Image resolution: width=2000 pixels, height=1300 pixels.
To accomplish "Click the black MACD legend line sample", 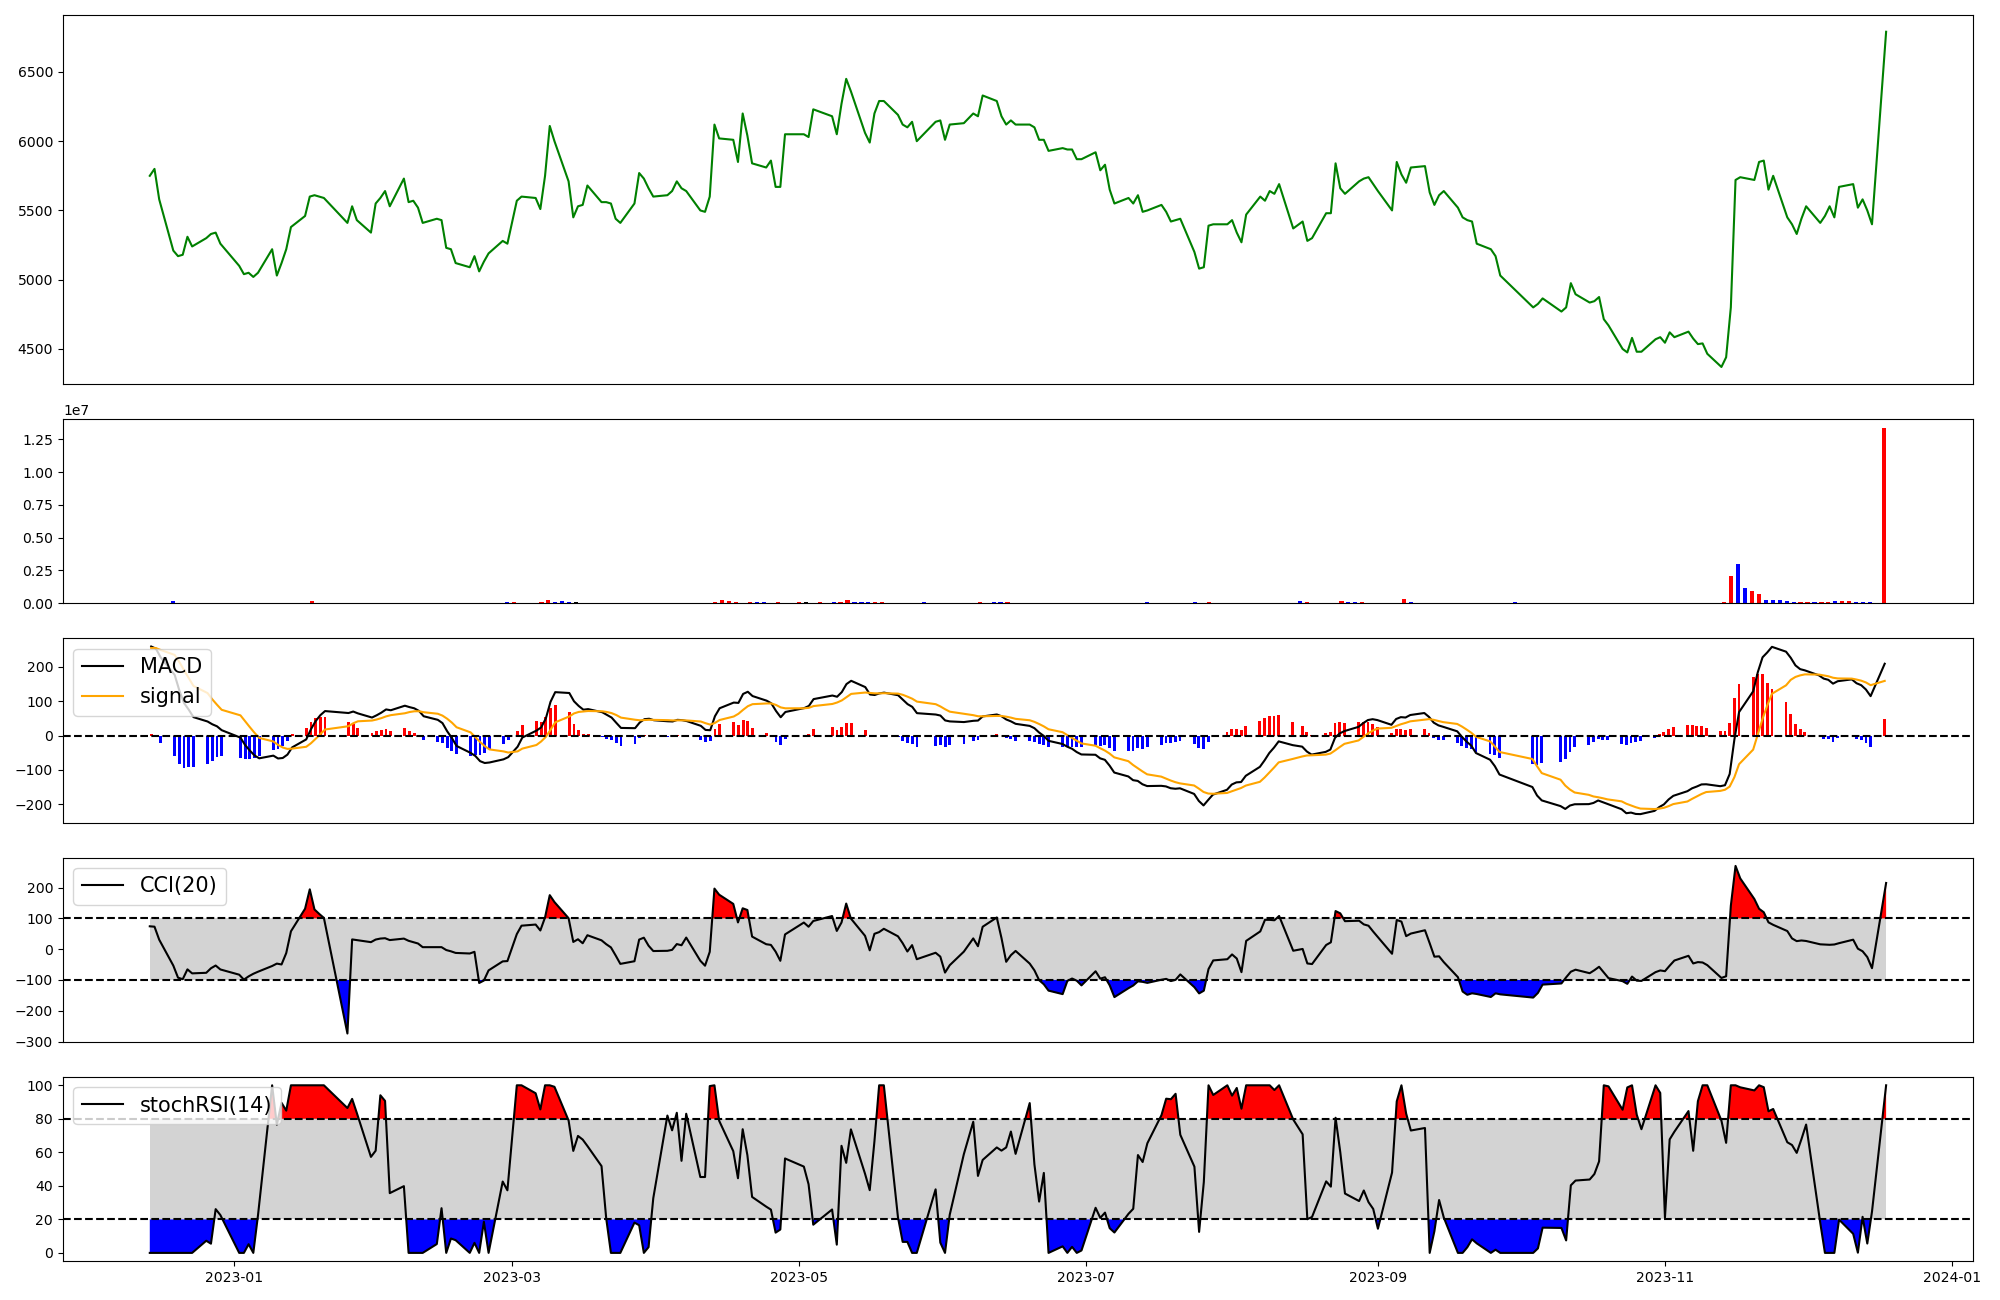I will click(102, 666).
